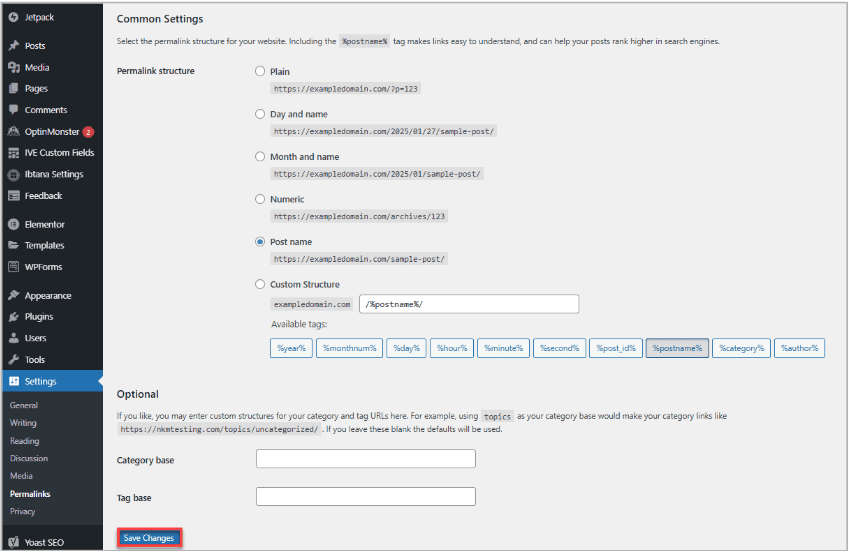Image resolution: width=849 pixels, height=553 pixels.
Task: Click the Posts pushpin icon
Action: point(14,46)
